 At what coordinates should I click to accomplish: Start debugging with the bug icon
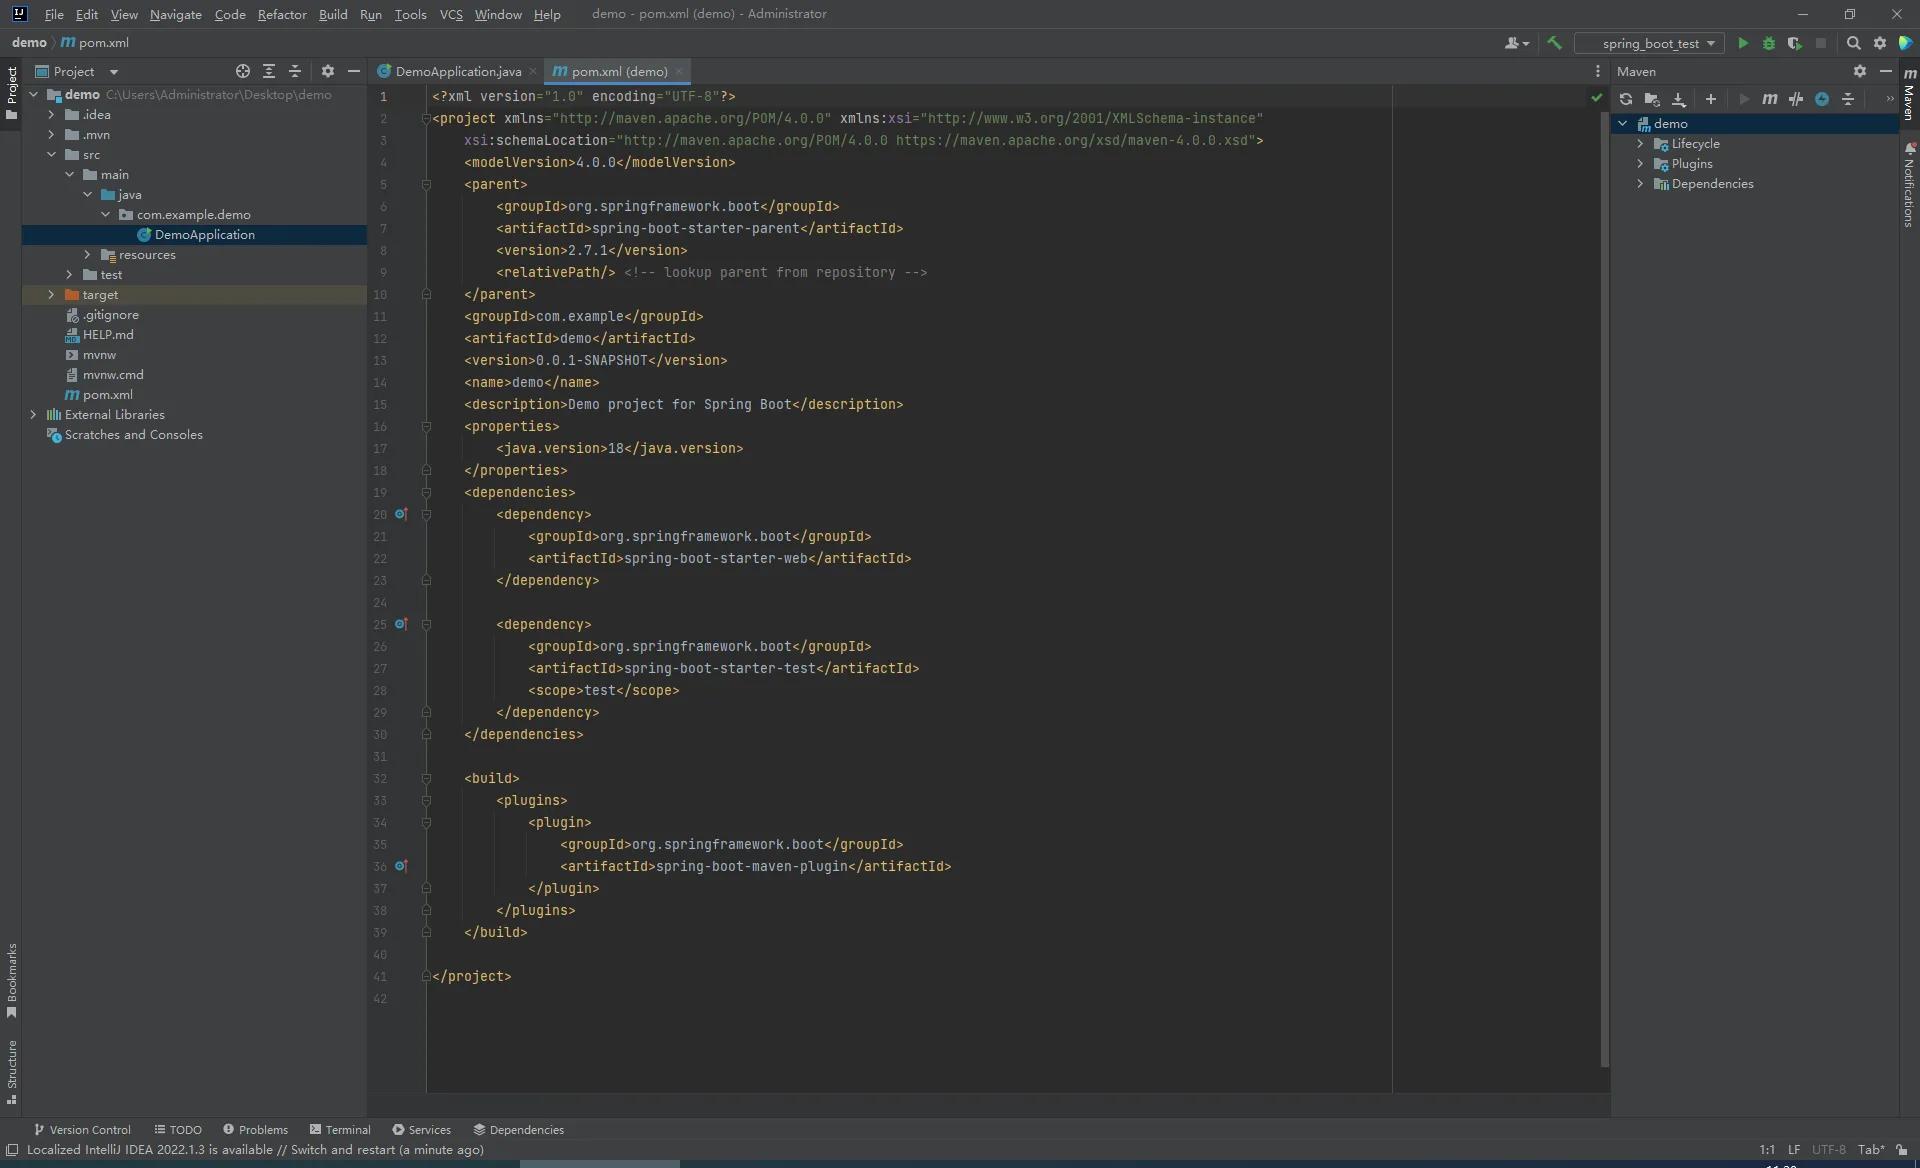click(1769, 43)
